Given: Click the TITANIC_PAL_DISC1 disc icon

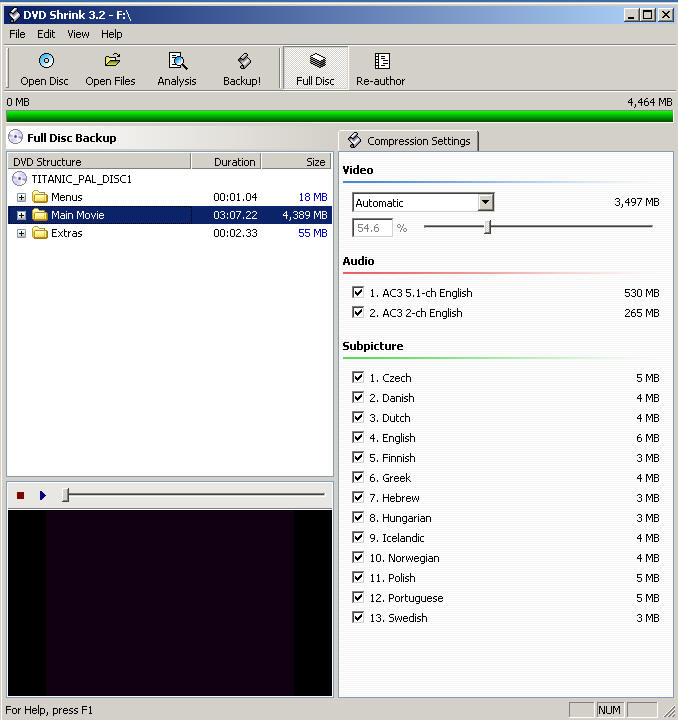Looking at the screenshot, I should tap(19, 179).
